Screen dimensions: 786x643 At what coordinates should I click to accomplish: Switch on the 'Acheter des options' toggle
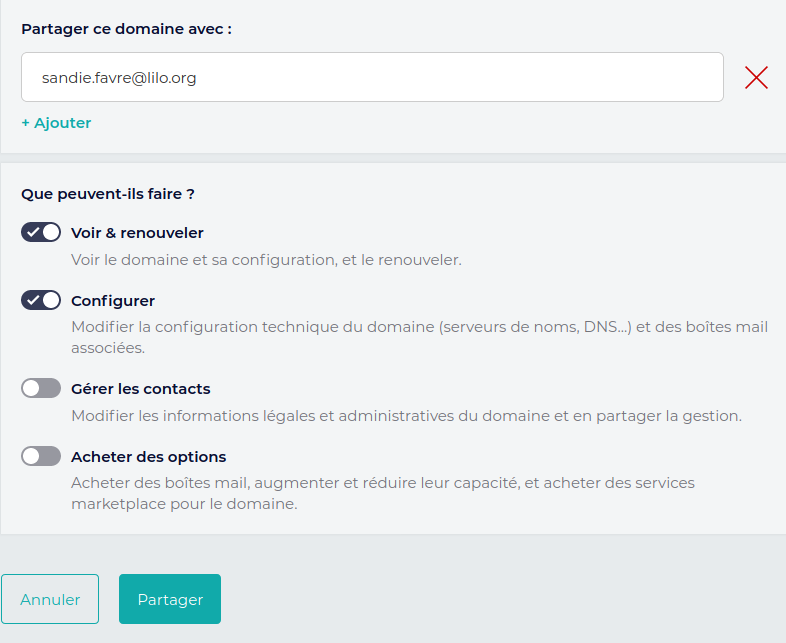[41, 456]
